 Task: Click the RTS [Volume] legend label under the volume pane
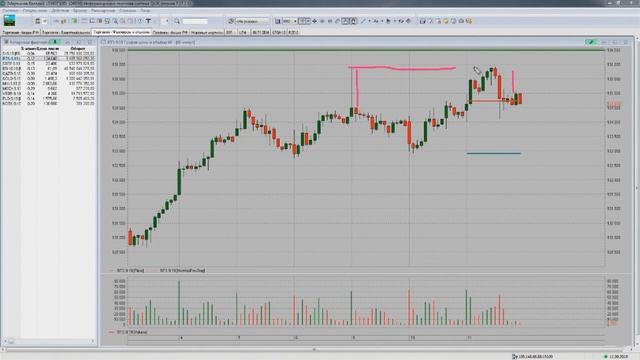coord(132,332)
